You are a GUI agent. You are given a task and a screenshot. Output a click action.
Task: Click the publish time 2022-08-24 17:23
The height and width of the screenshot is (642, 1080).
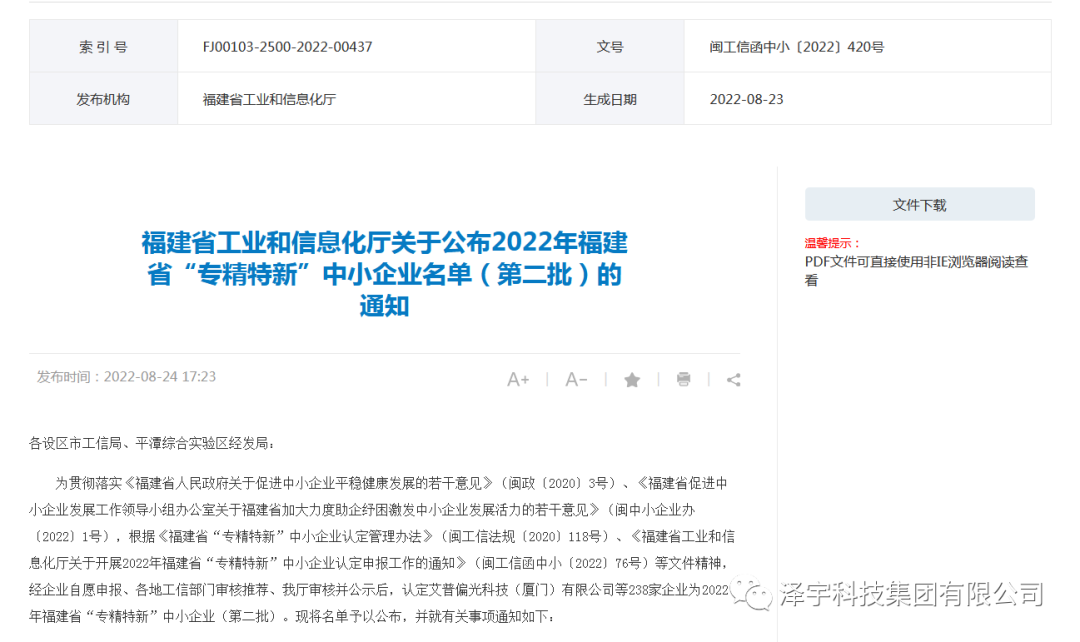pyautogui.click(x=126, y=377)
